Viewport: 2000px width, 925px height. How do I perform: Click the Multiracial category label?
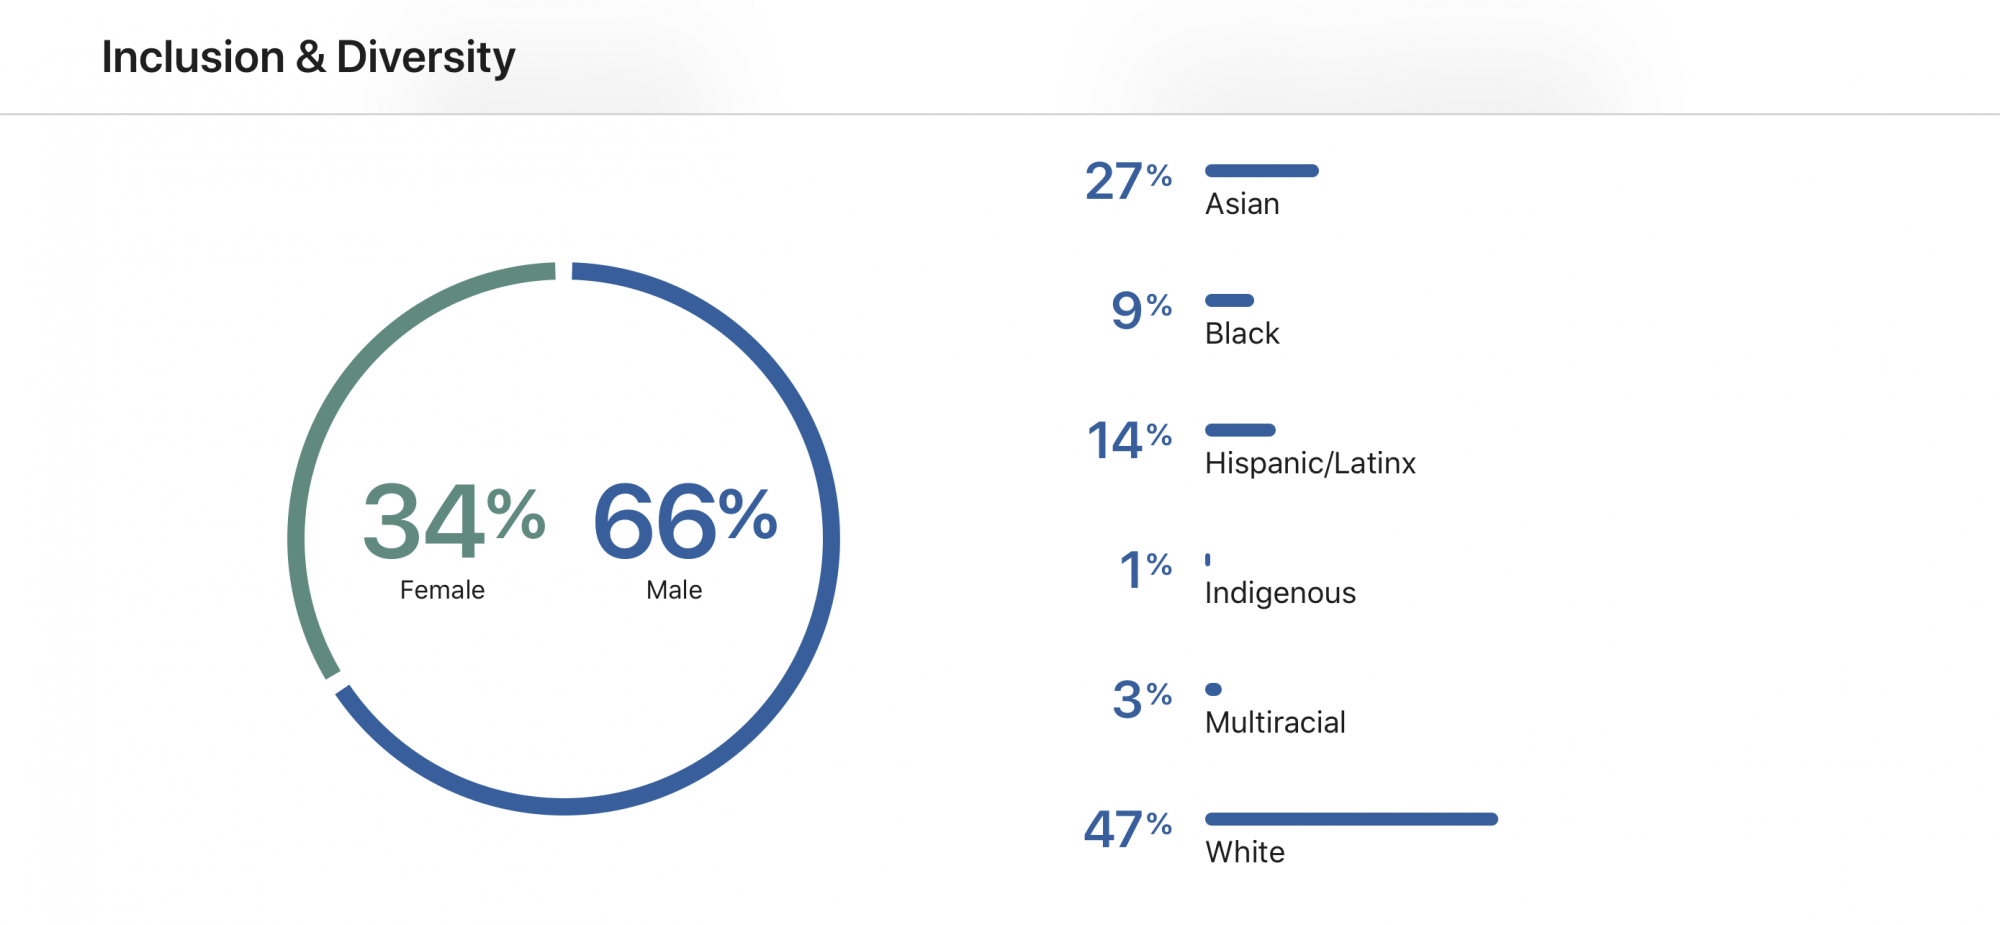(x=1275, y=722)
